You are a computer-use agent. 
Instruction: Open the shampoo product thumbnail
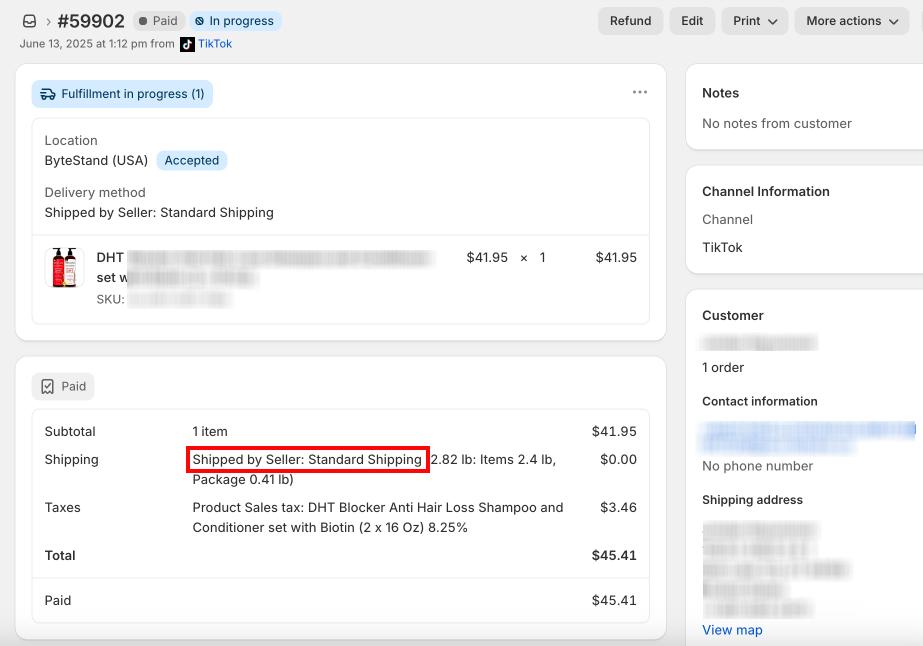point(64,267)
